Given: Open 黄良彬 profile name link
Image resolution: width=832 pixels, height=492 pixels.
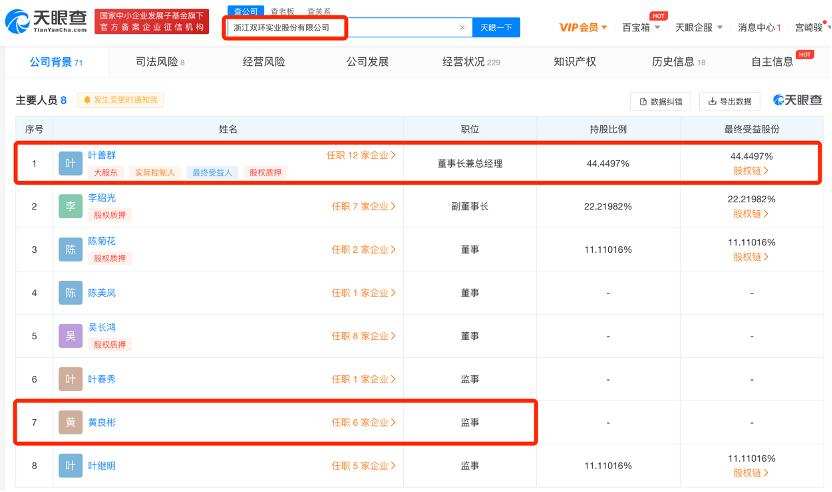Looking at the screenshot, I should point(102,422).
